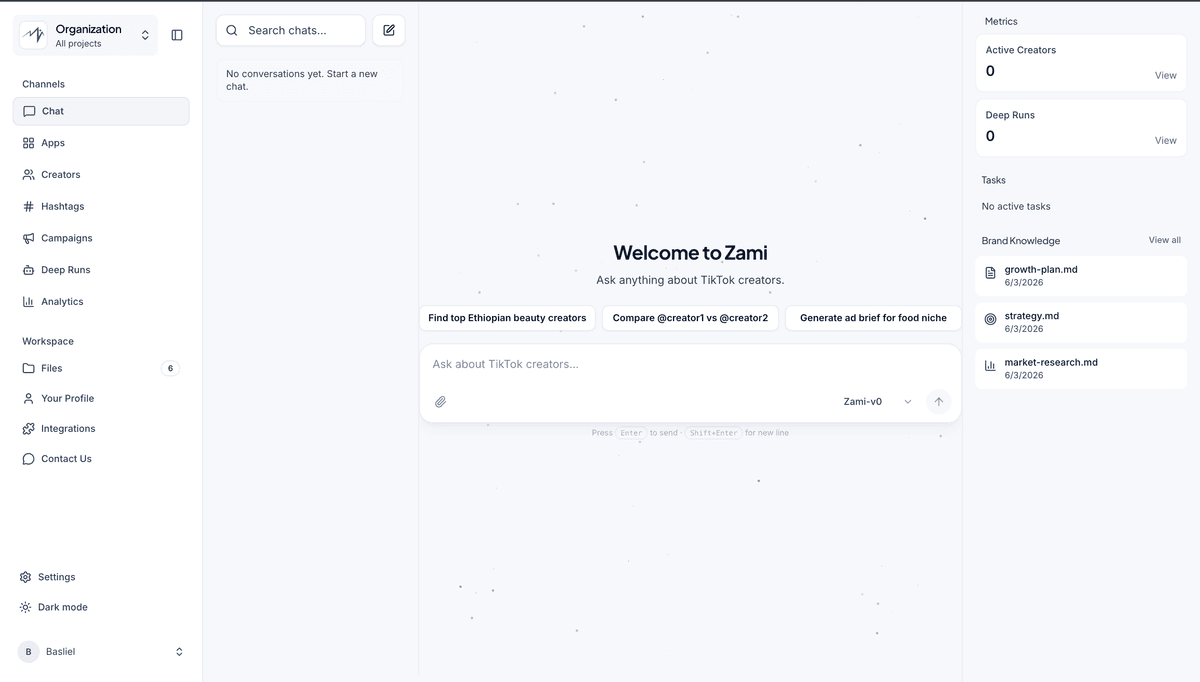Click the 'Ask about TikTok creators...' input
The image size is (1200, 682).
(690, 364)
